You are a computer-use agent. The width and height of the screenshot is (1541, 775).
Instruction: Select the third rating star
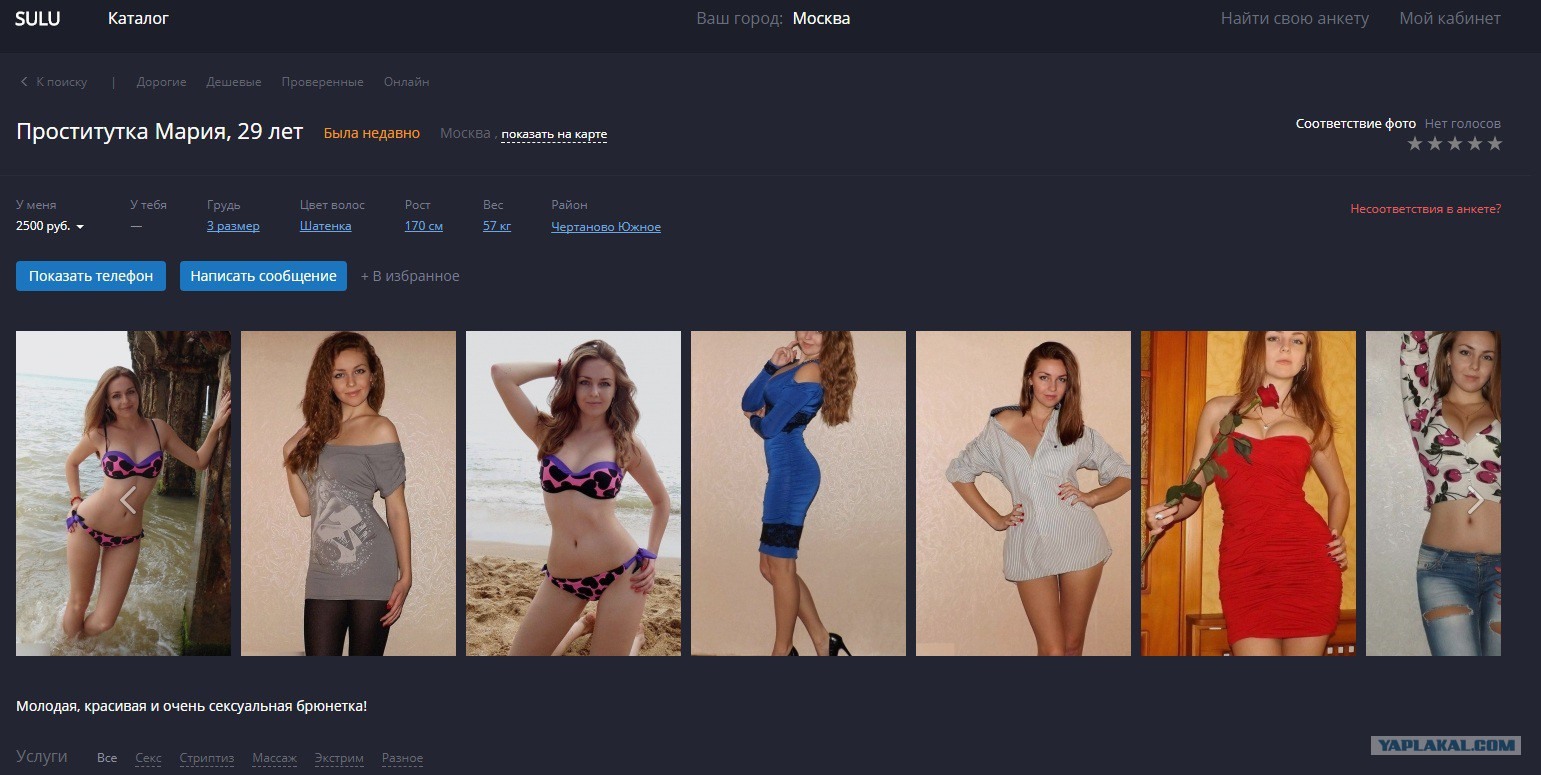point(1455,144)
